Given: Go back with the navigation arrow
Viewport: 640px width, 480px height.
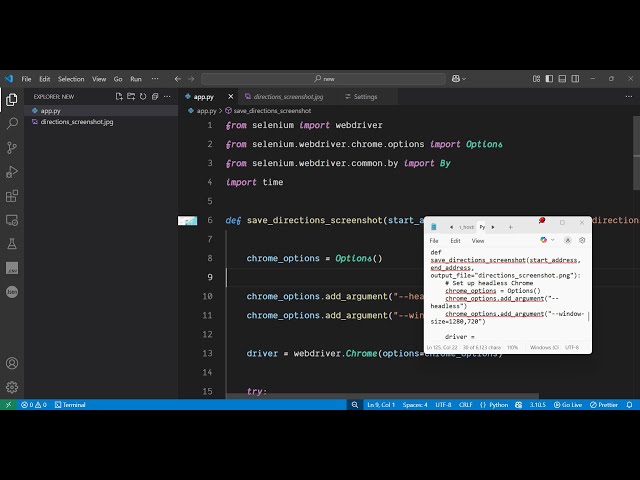Looking at the screenshot, I should click(178, 79).
